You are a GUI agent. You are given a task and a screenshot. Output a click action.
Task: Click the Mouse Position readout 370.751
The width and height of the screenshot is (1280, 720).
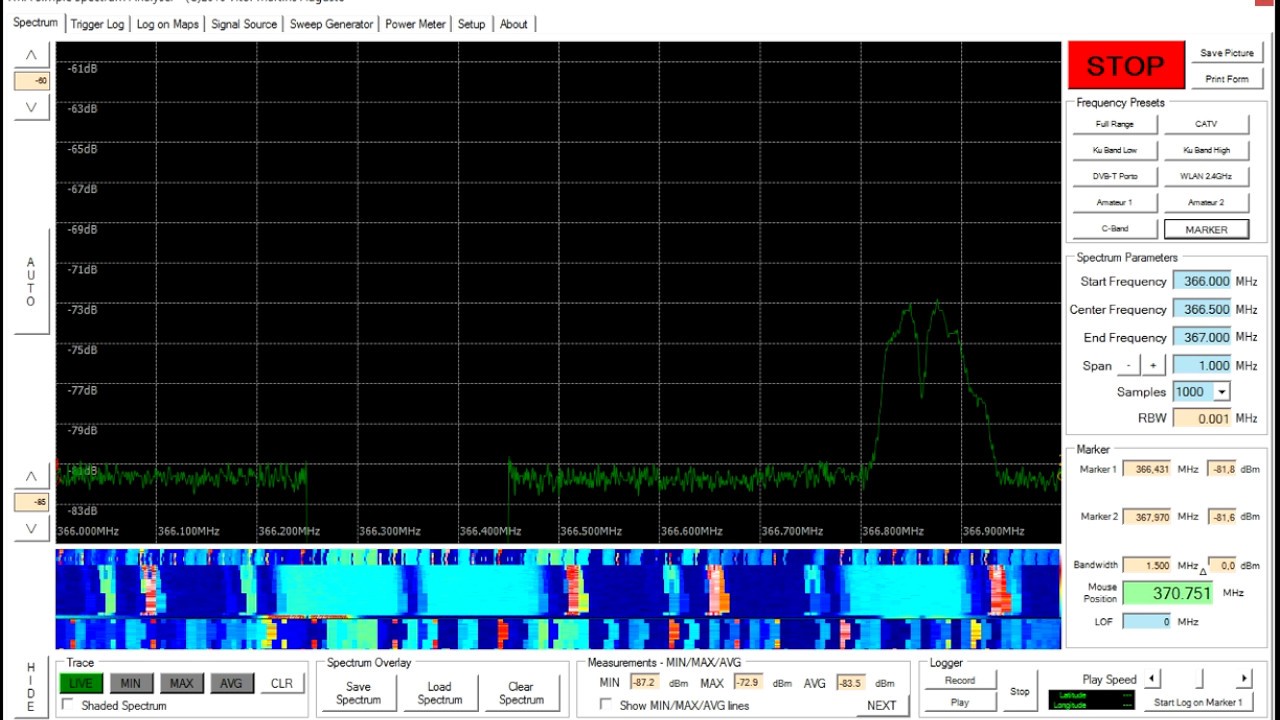(1168, 593)
